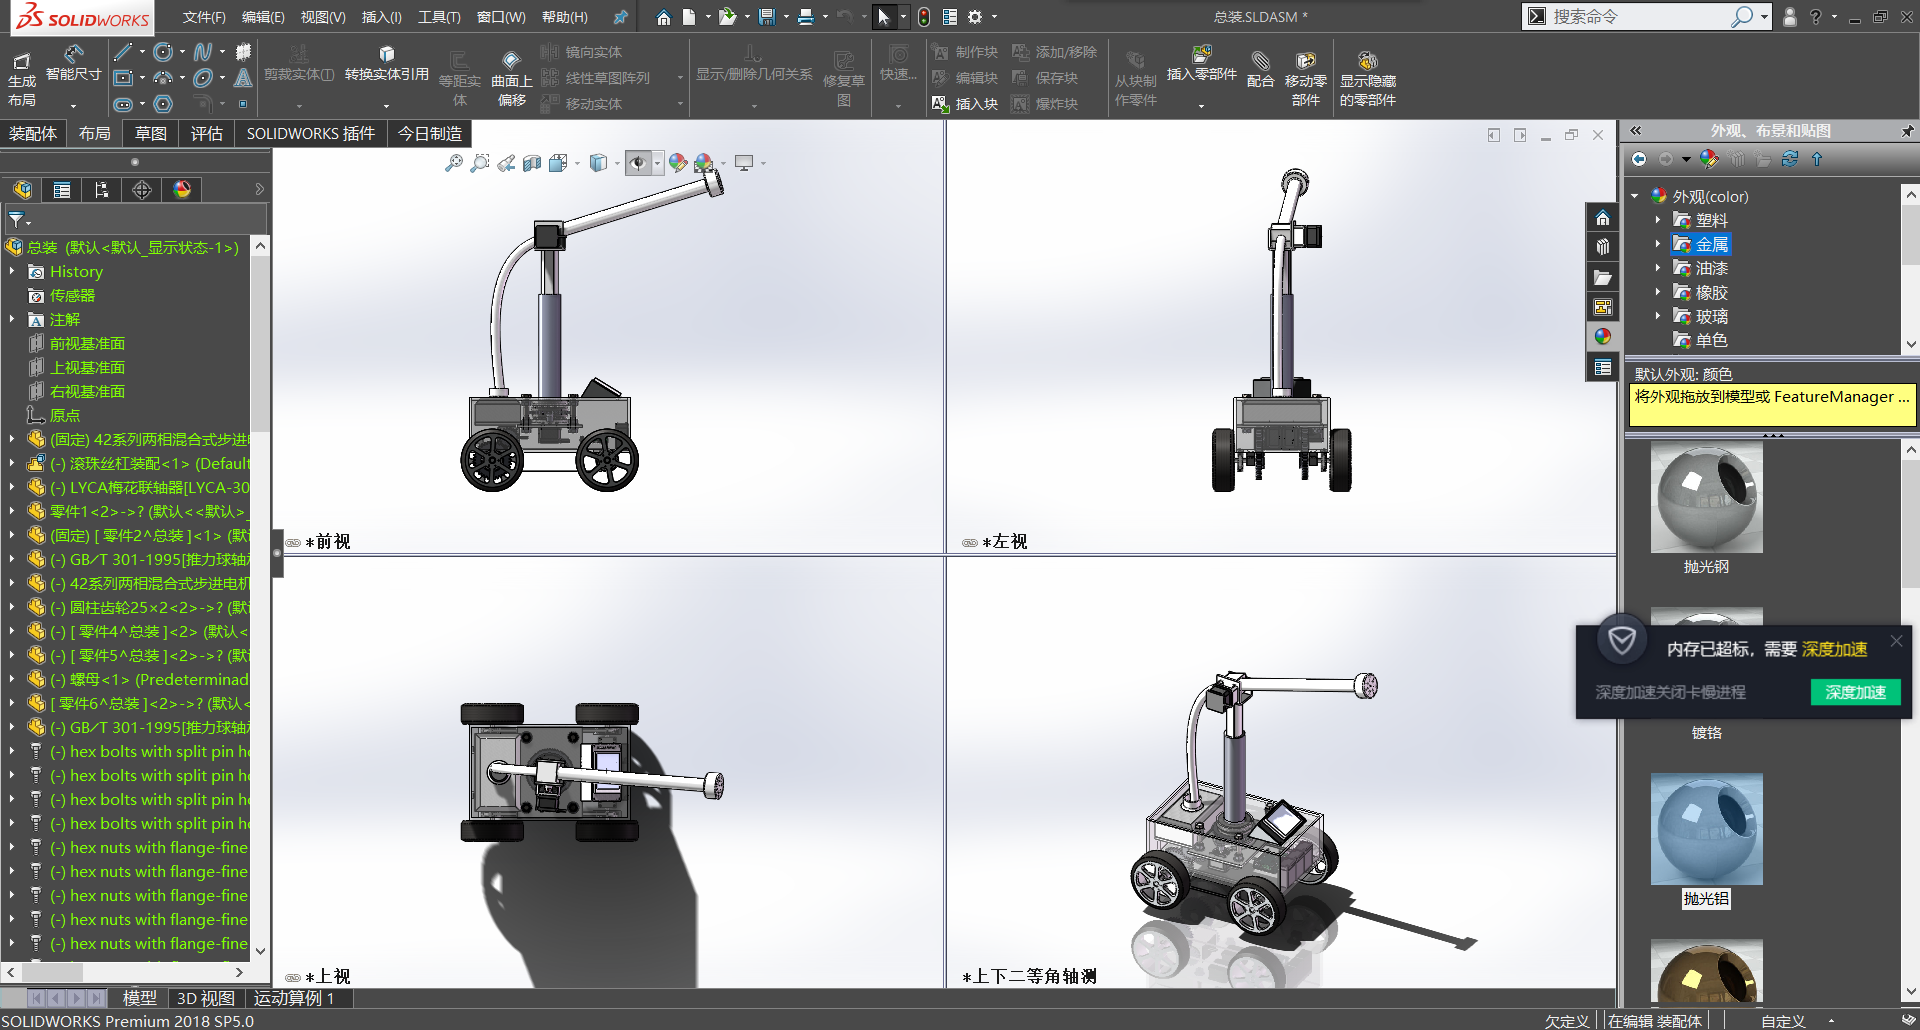Click the Appearances icon in the task pane
Image resolution: width=1920 pixels, height=1030 pixels.
click(x=1603, y=337)
